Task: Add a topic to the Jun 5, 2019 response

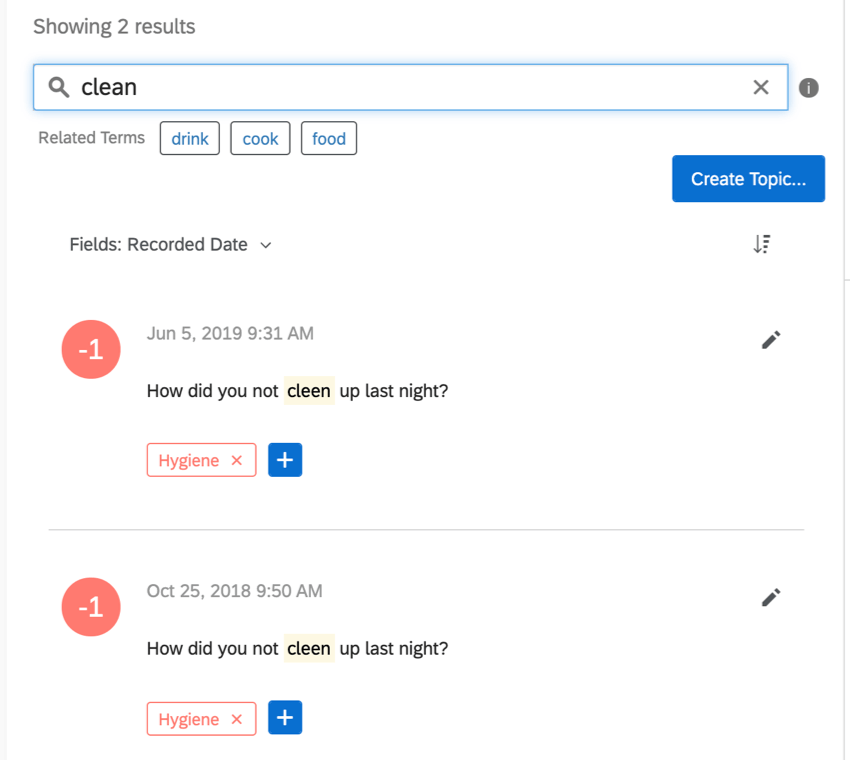Action: (x=285, y=460)
